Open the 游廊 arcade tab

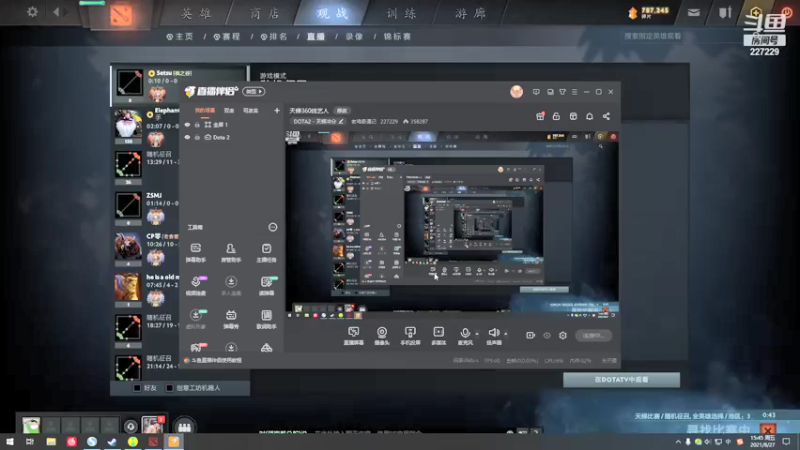tap(470, 14)
